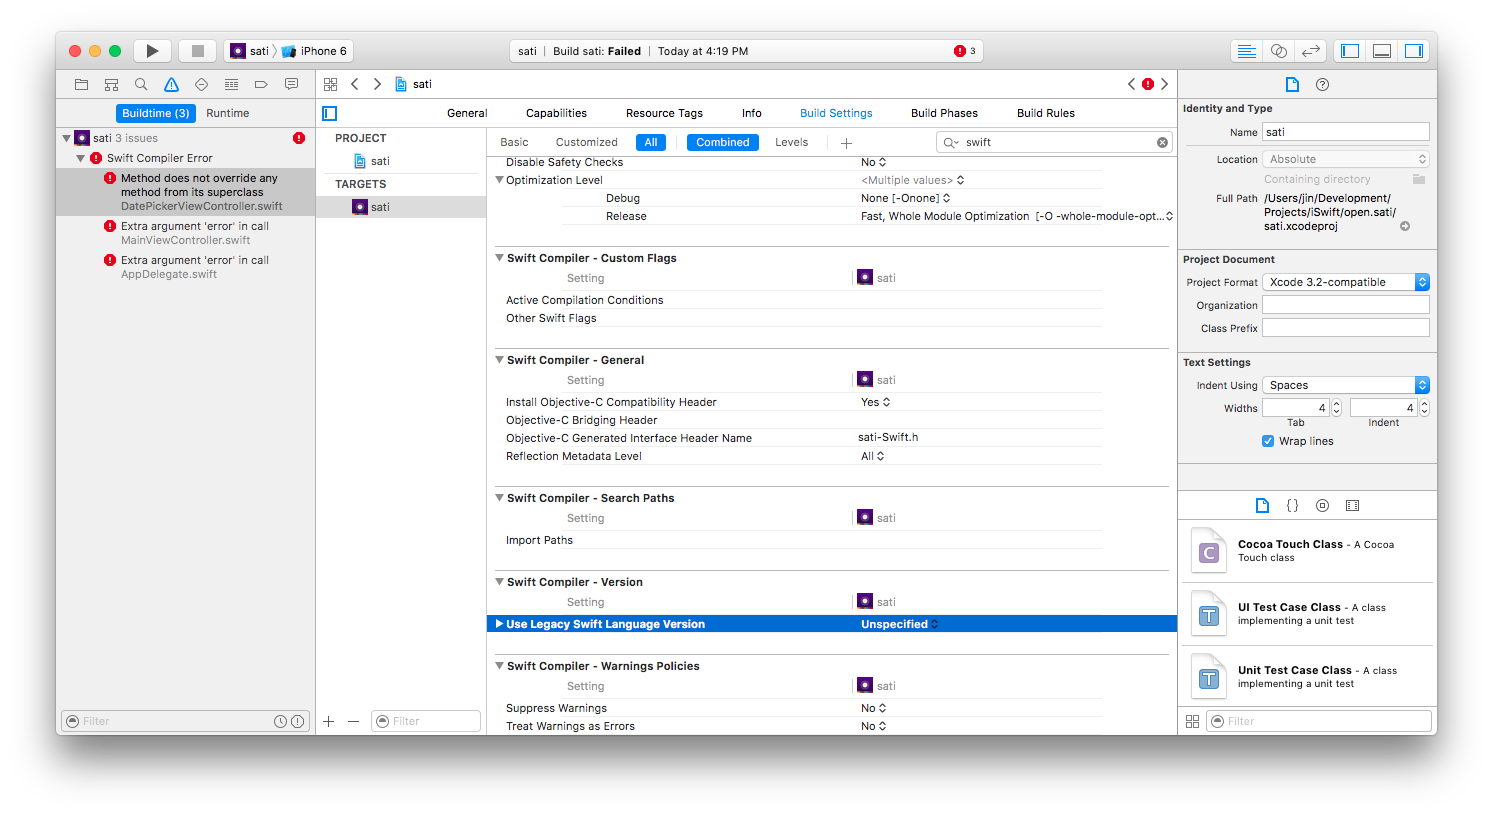This screenshot has height=815, width=1493.
Task: Open Treat Warnings as Errors popup
Action: (874, 726)
